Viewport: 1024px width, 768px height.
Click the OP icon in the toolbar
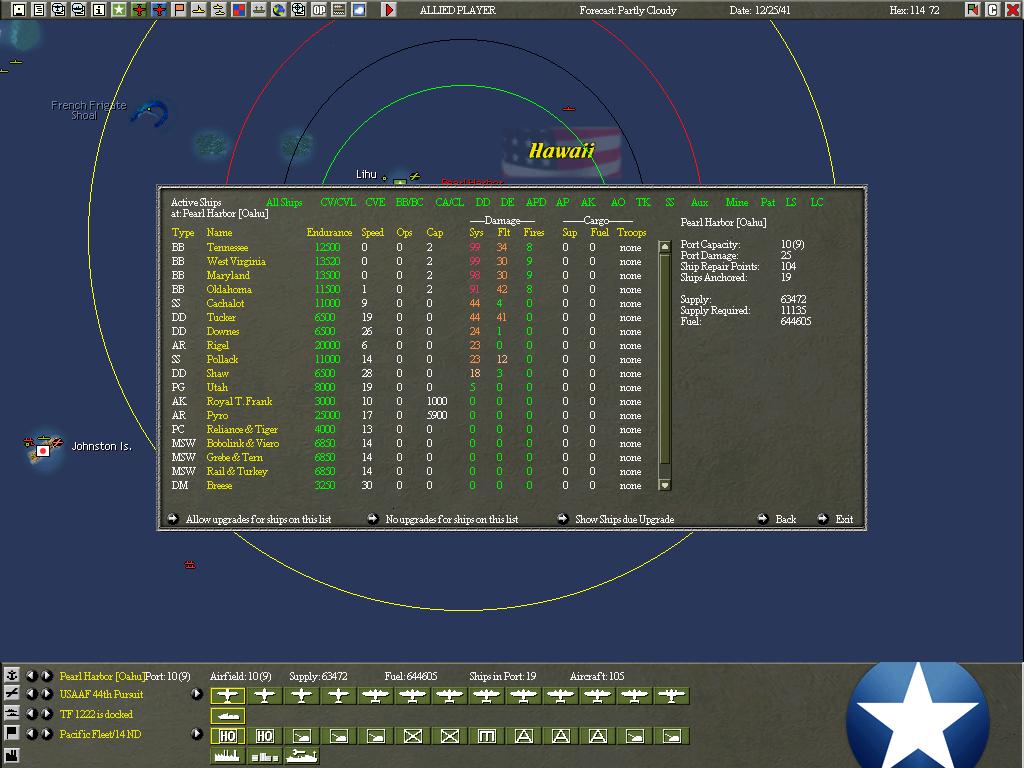319,10
